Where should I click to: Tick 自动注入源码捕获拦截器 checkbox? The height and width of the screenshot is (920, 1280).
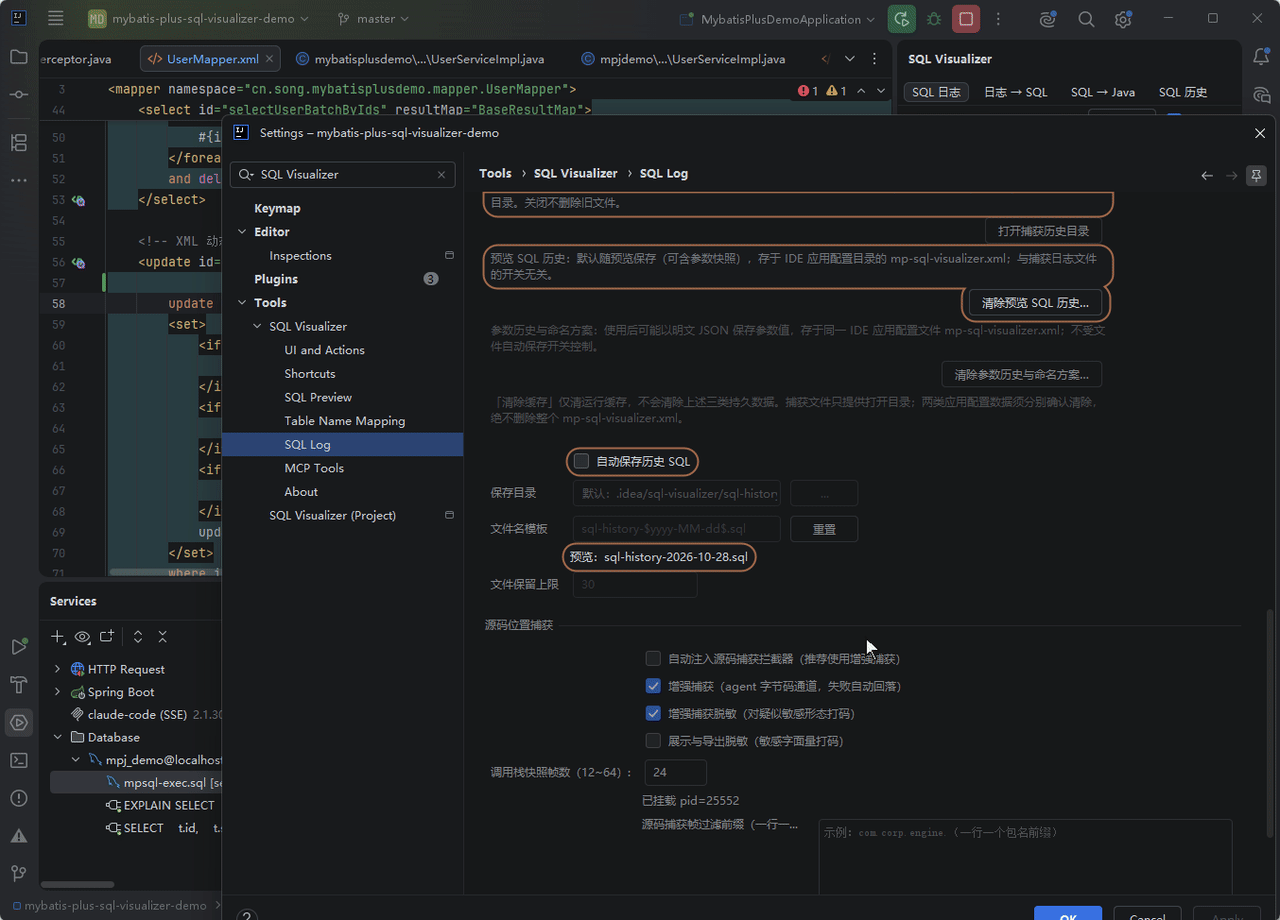tap(653, 659)
